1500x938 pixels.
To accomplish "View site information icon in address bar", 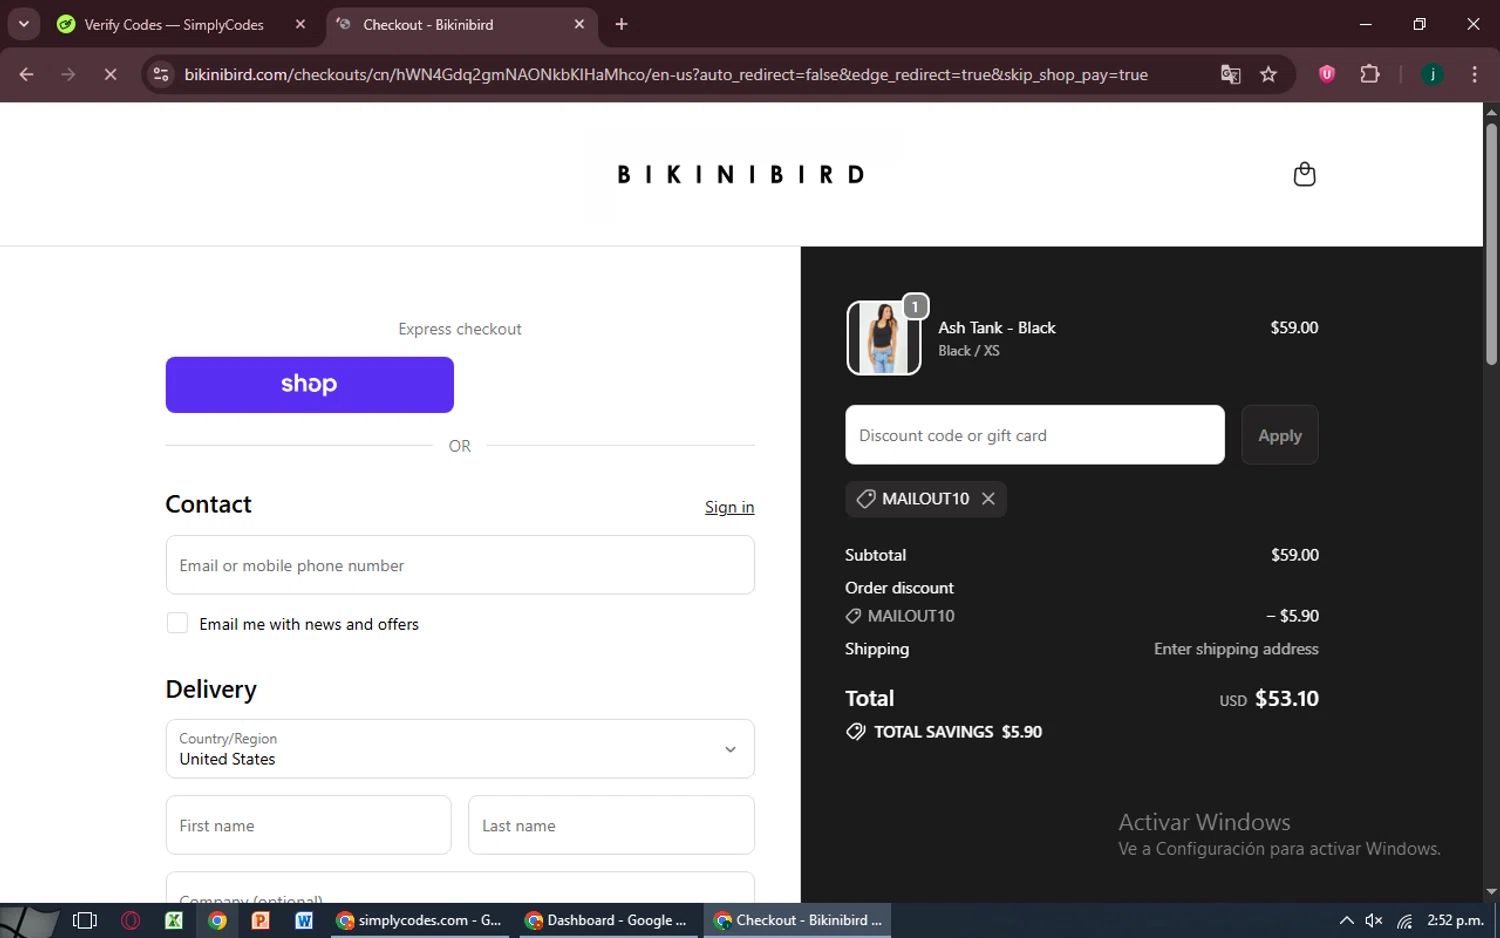I will [x=161, y=74].
